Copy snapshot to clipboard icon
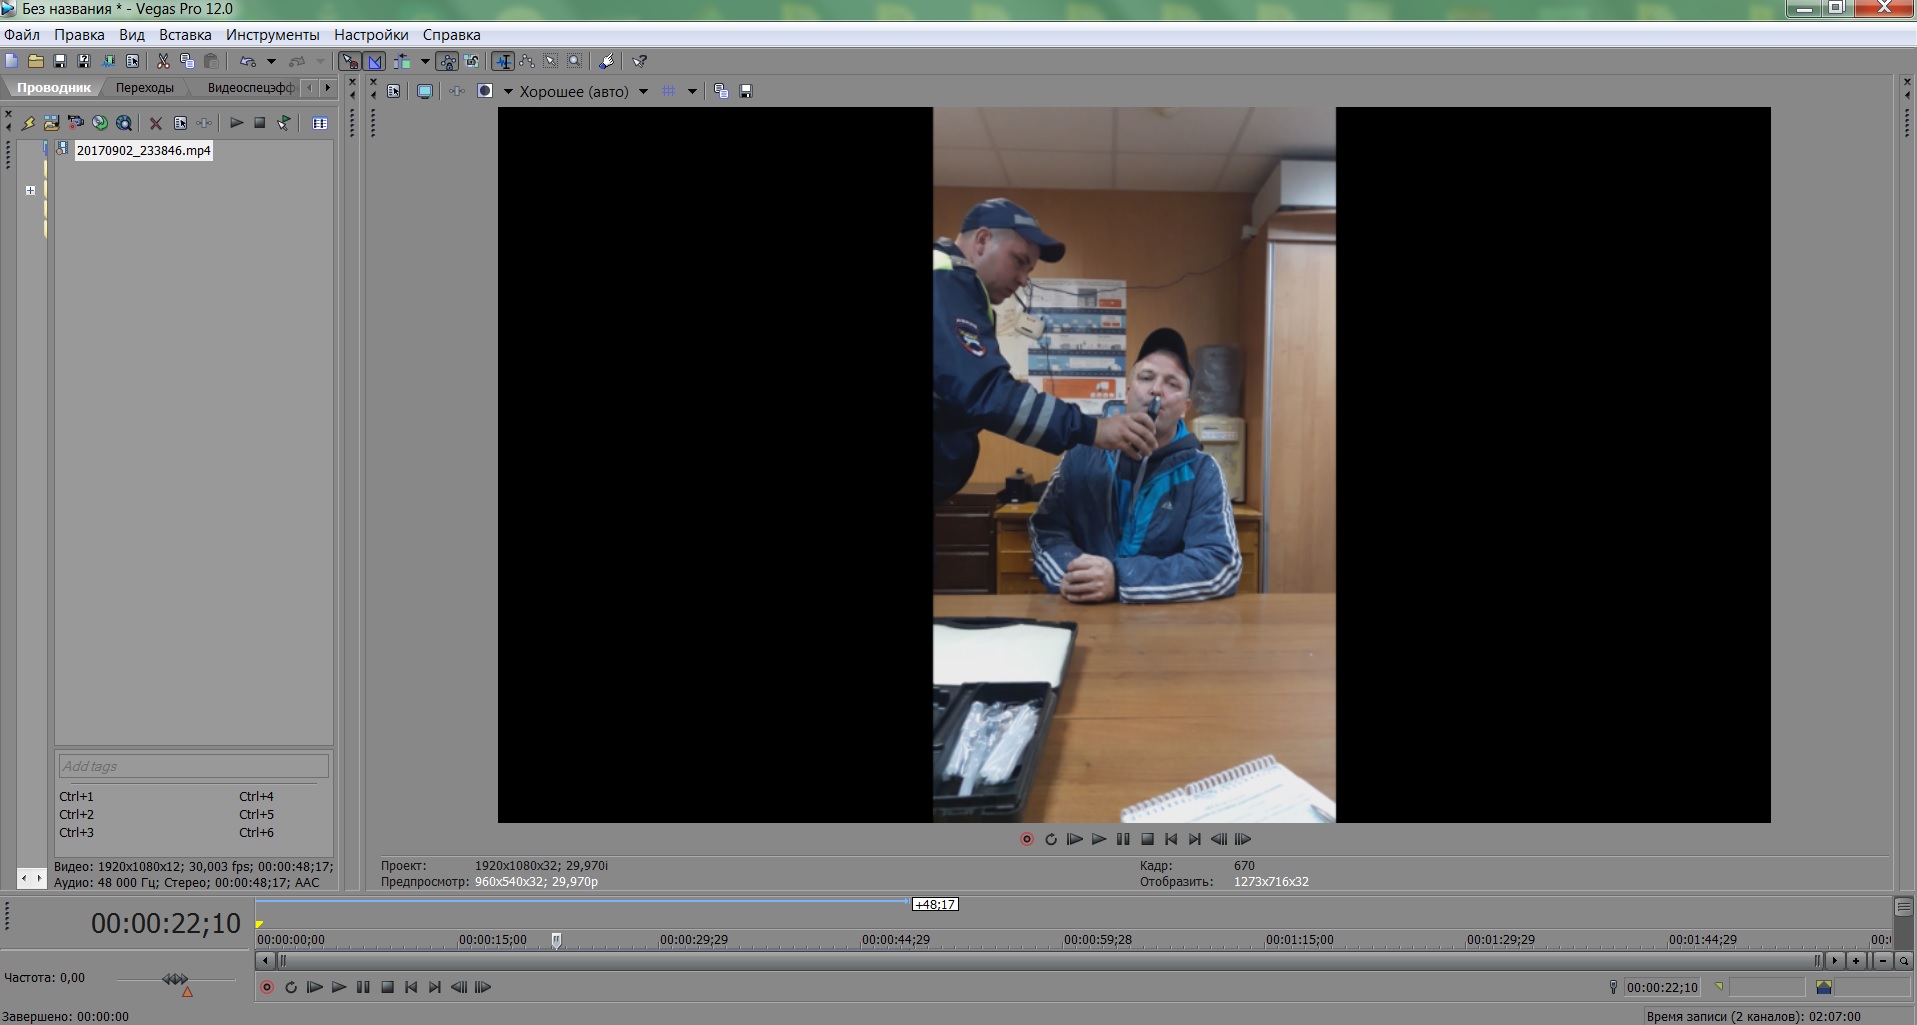Image resolution: width=1917 pixels, height=1025 pixels. click(x=721, y=91)
